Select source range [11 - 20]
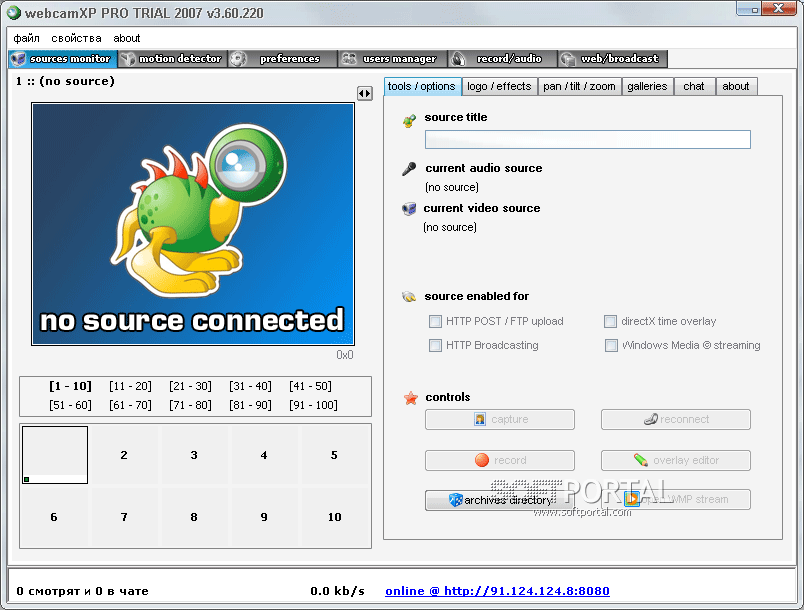804x610 pixels. (x=130, y=386)
